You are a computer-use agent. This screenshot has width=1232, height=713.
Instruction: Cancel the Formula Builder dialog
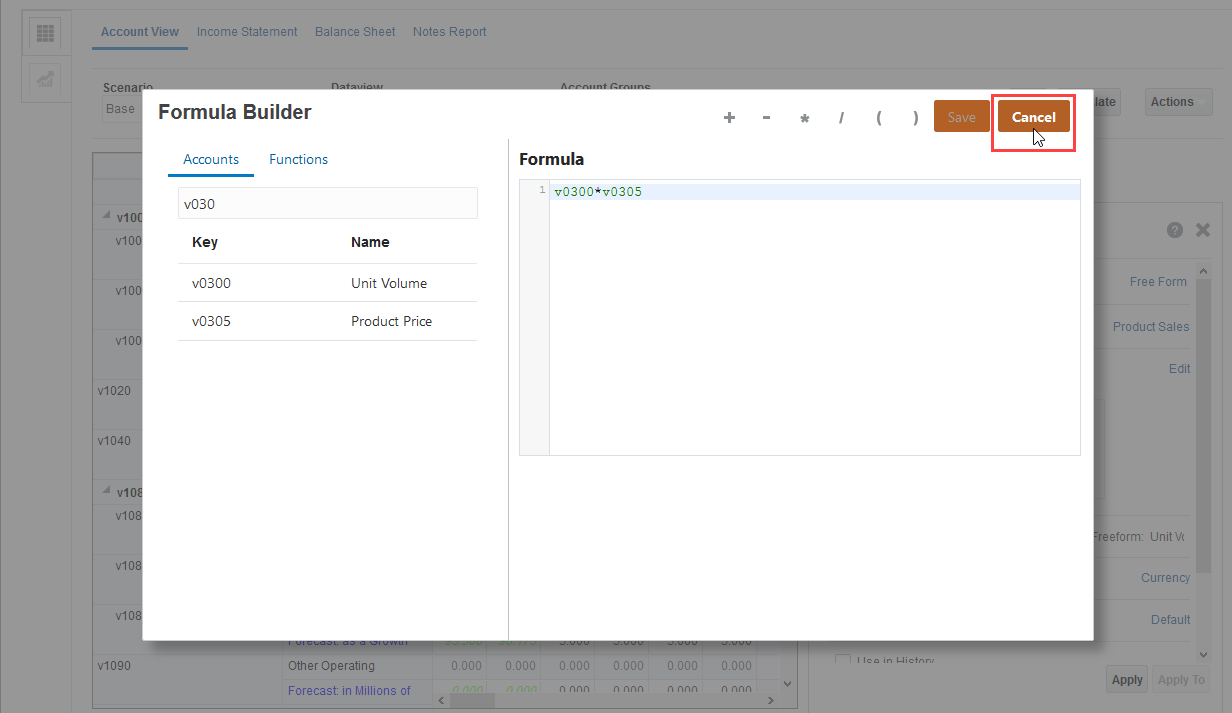[1033, 117]
